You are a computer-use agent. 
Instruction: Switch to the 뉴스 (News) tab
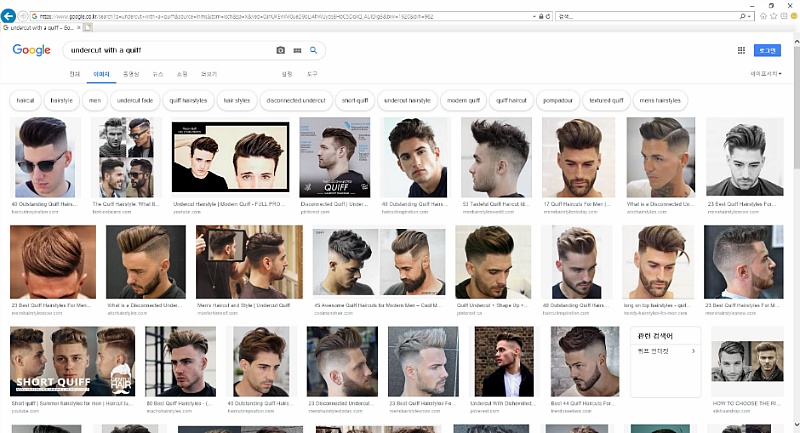point(158,74)
